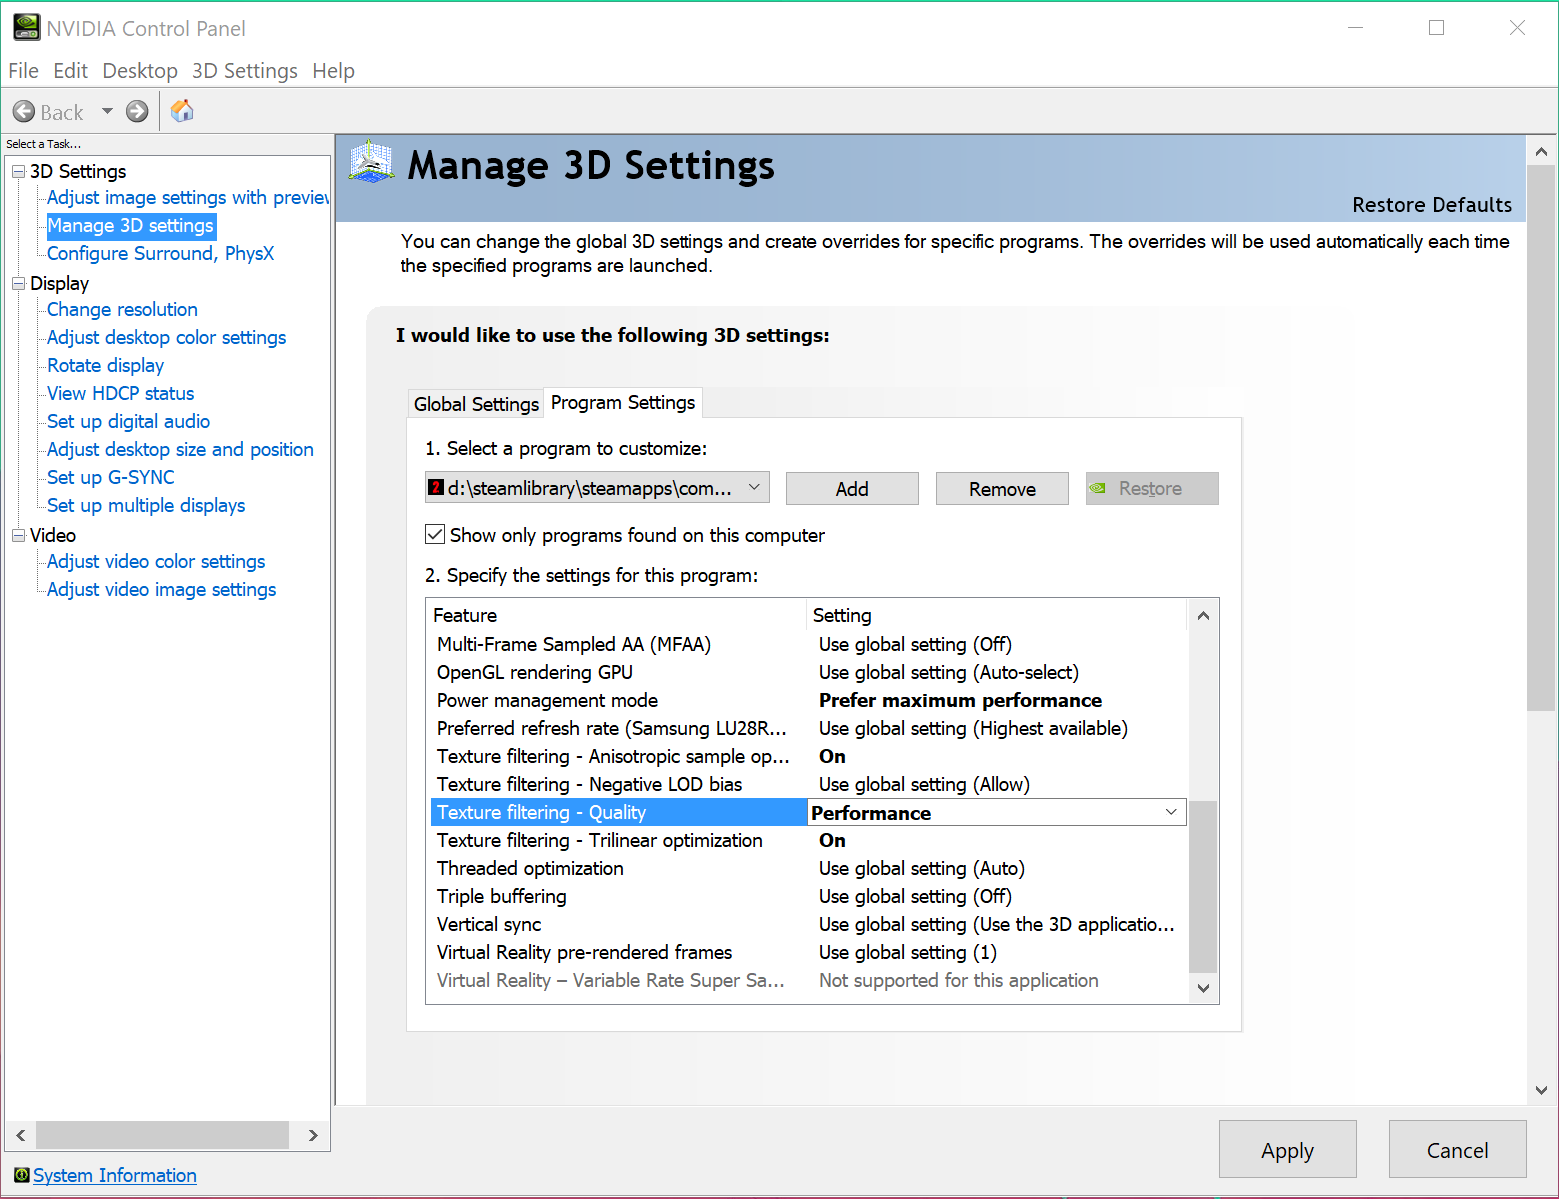Select Texture filtering - Negative LOD bias row
The height and width of the screenshot is (1199, 1559).
tap(808, 784)
